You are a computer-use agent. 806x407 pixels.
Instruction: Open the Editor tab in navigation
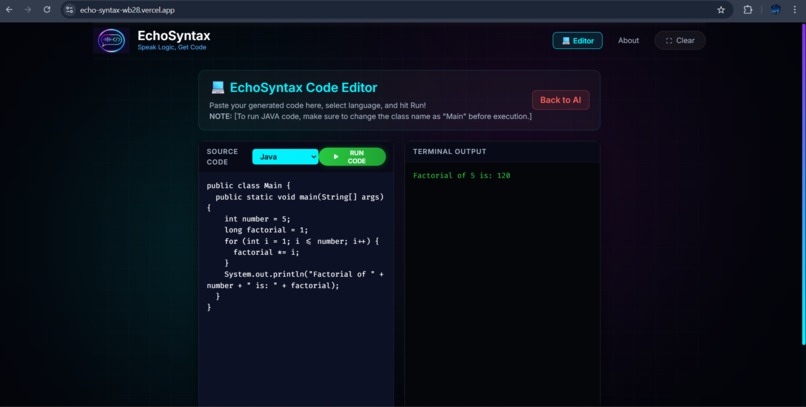(x=577, y=41)
